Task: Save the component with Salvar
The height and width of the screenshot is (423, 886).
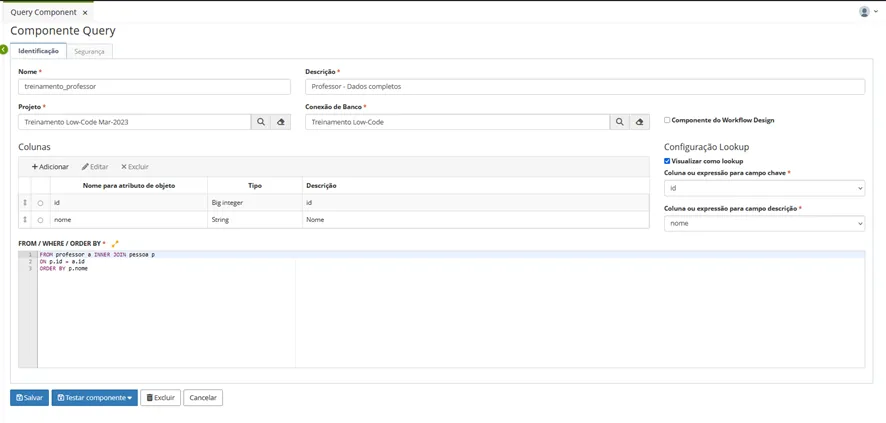Action: tap(29, 398)
